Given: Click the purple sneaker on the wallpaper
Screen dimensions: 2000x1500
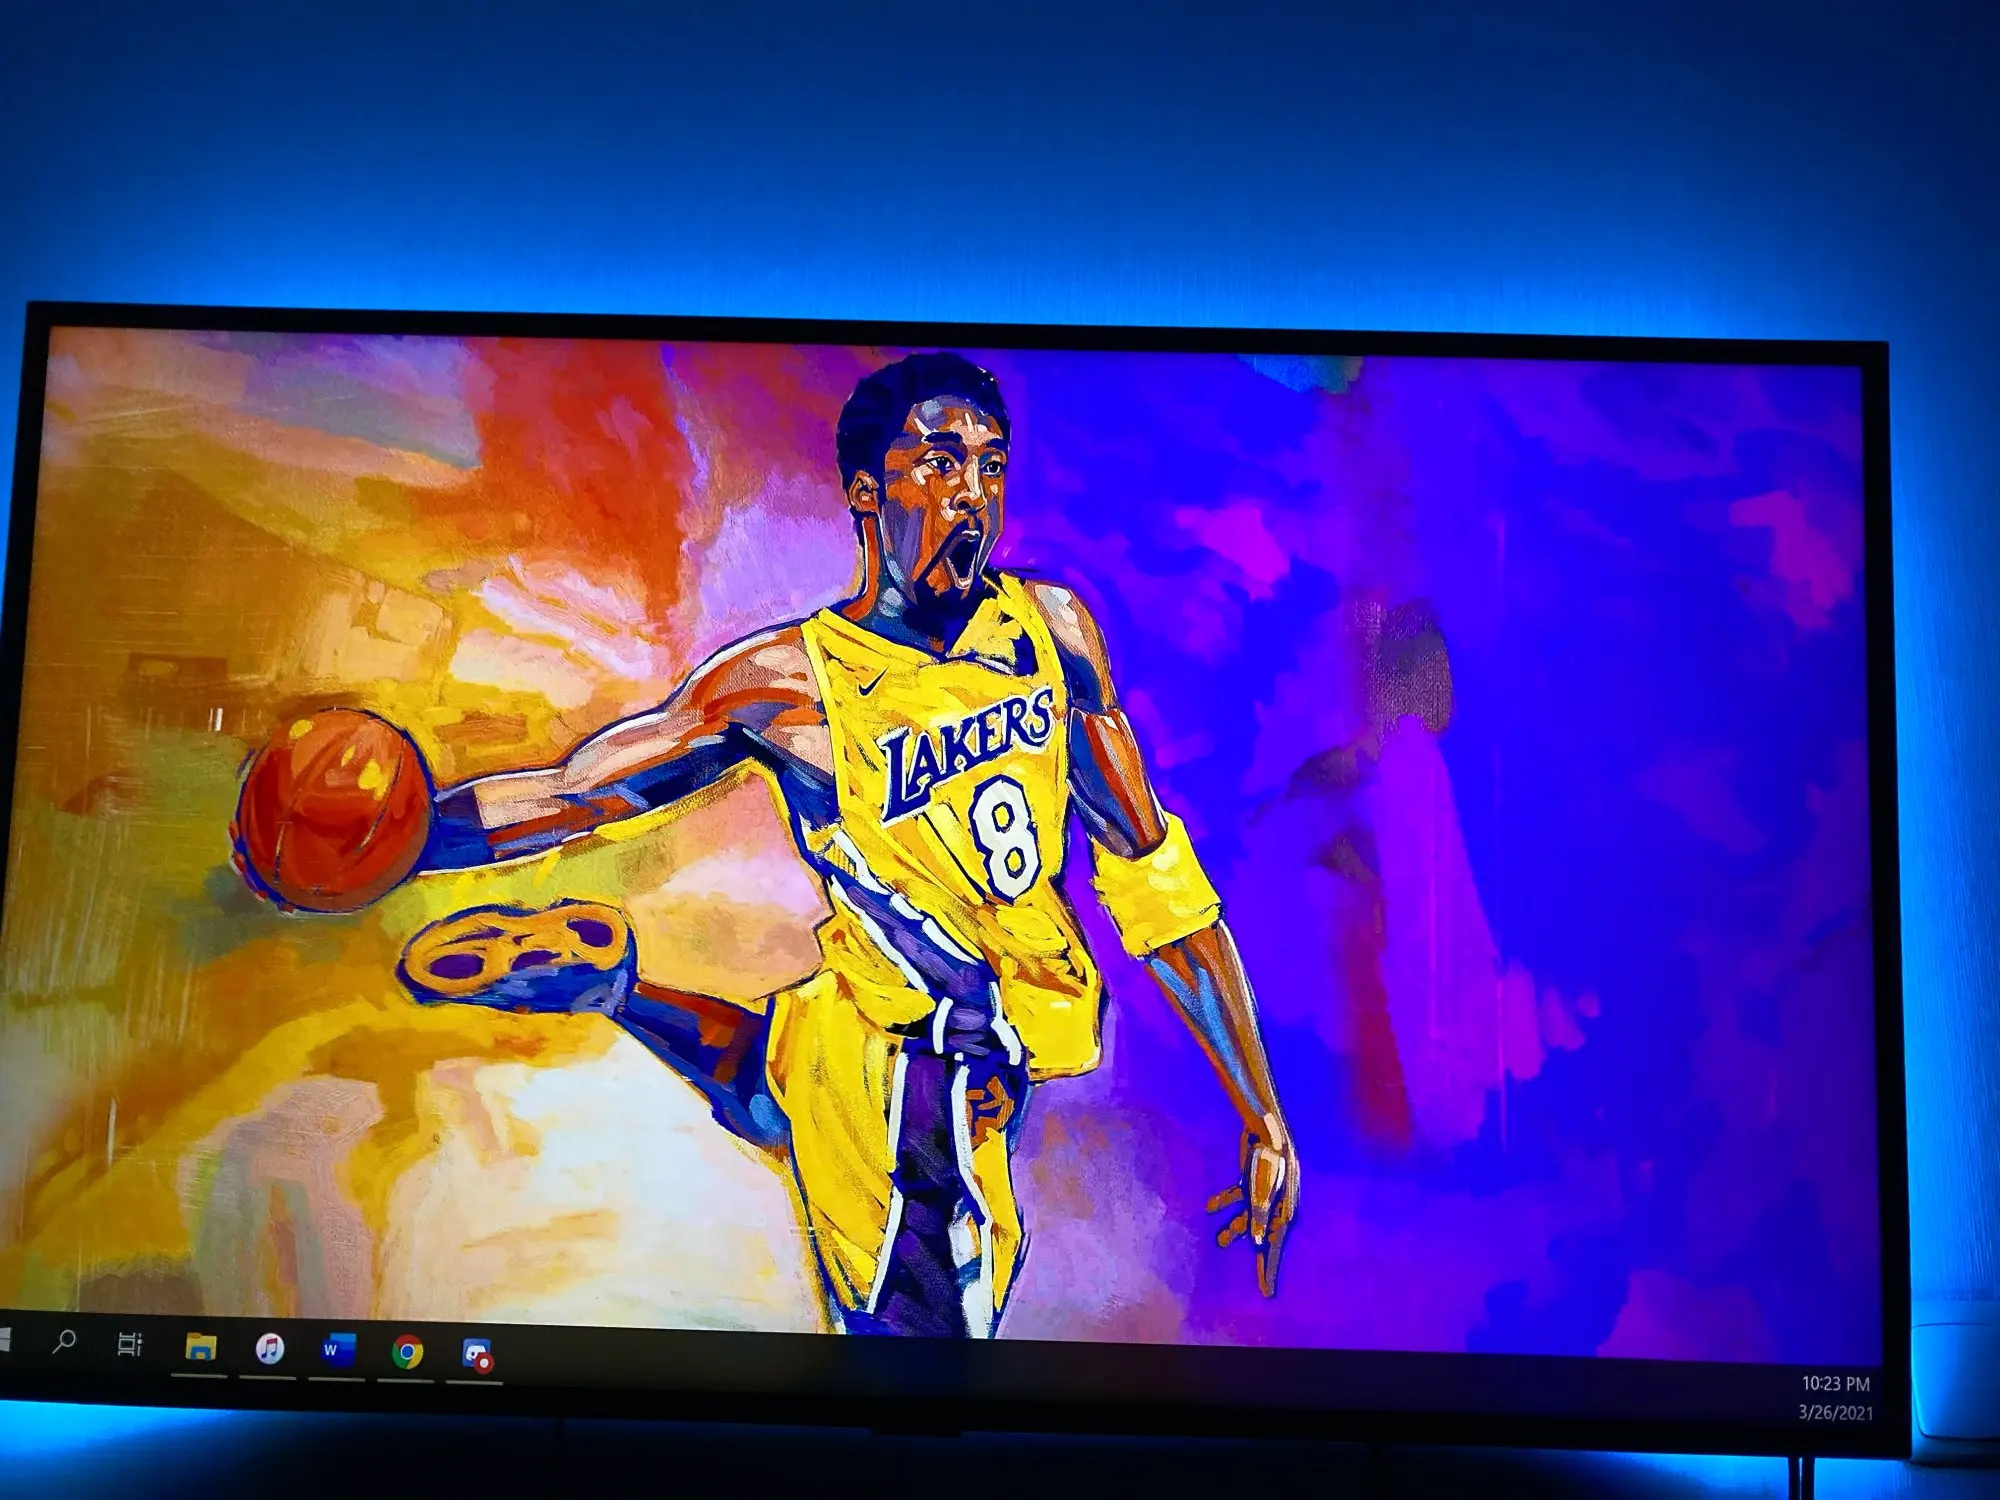Looking at the screenshot, I should pyautogui.click(x=520, y=950).
